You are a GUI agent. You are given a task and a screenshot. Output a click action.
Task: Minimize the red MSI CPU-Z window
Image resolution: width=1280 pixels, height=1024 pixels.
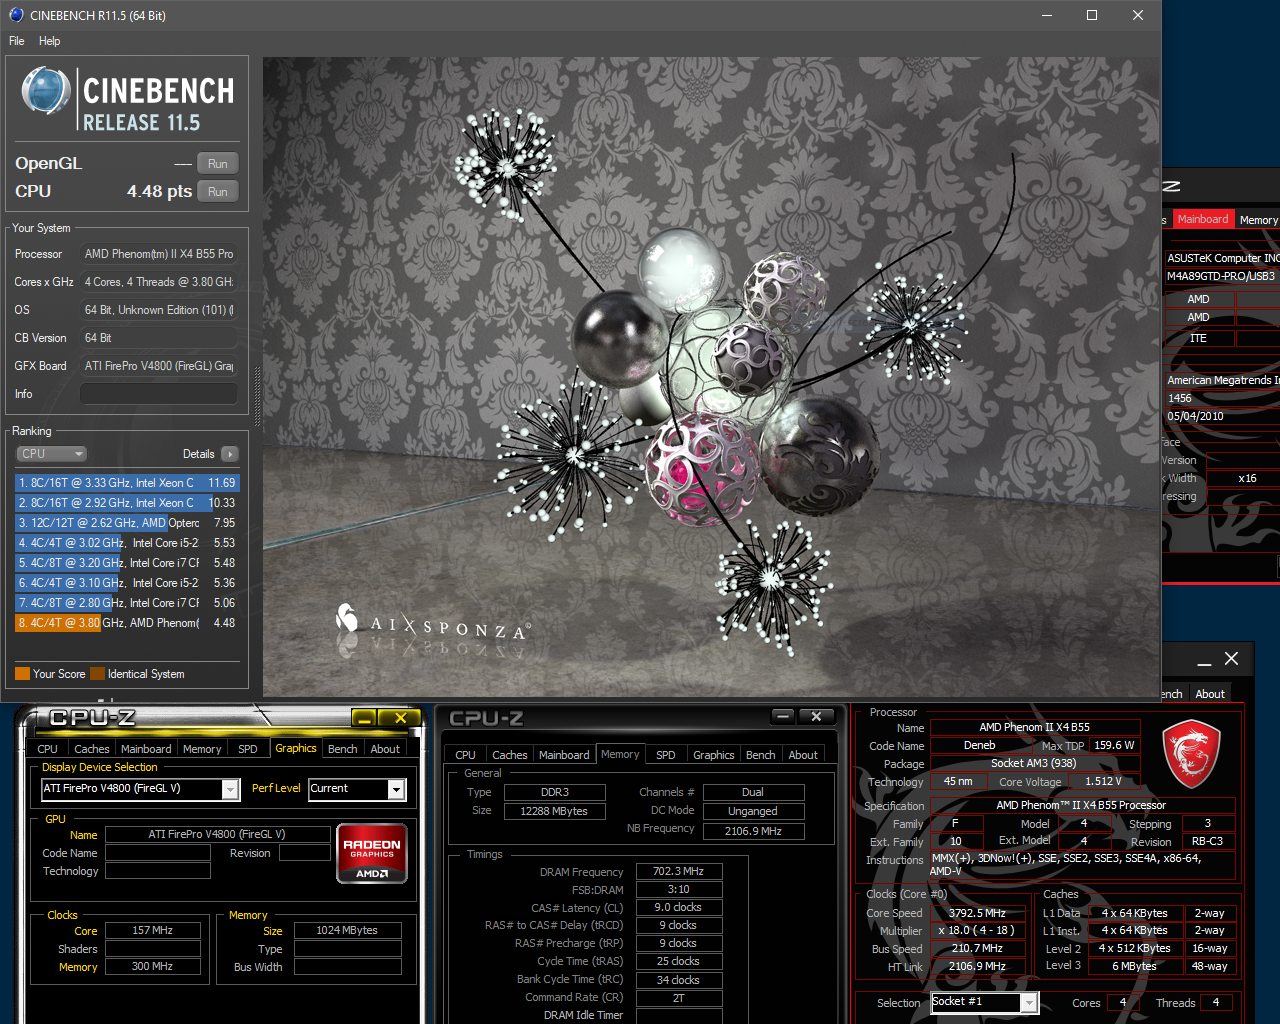pos(1204,660)
